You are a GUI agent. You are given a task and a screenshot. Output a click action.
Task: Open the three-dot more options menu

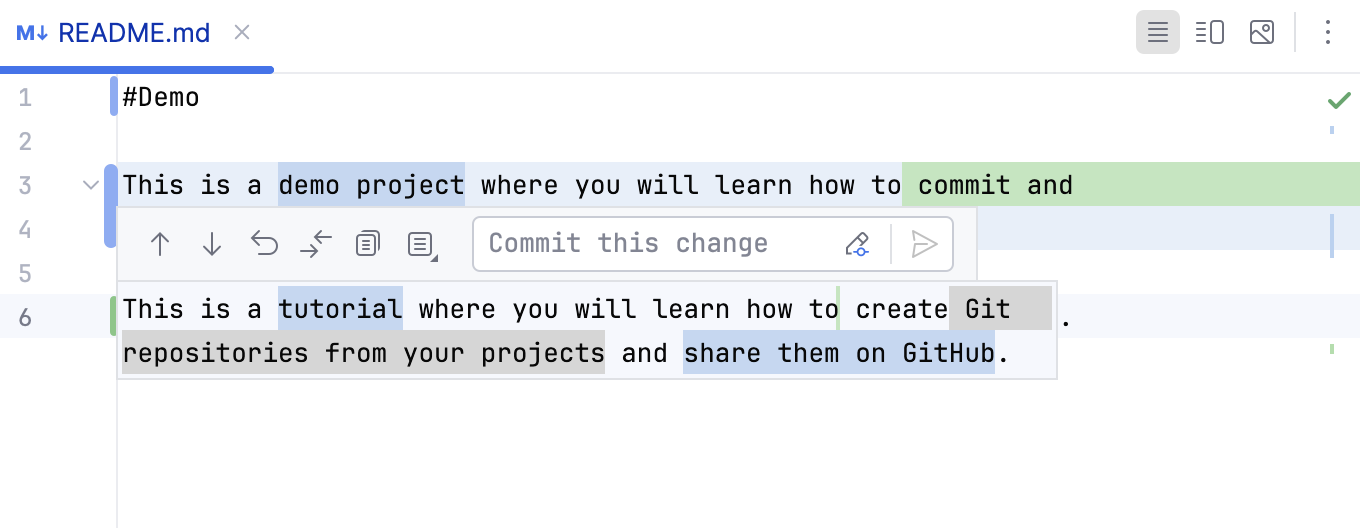[x=1328, y=33]
